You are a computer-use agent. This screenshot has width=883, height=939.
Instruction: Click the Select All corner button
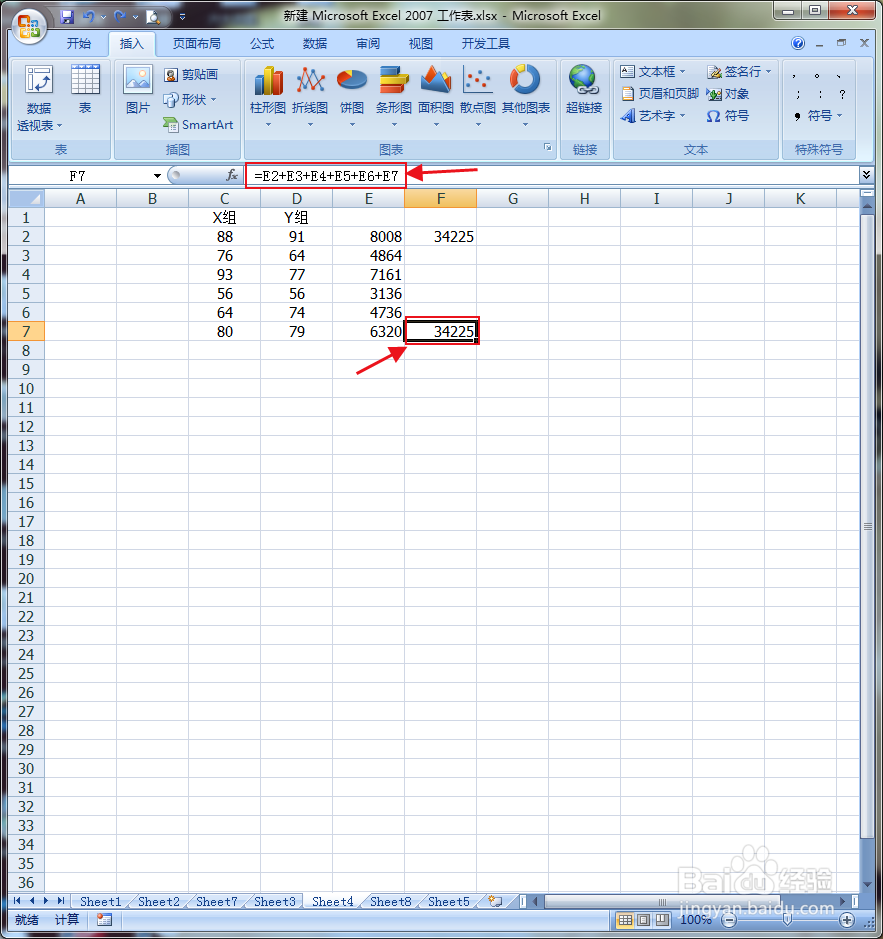click(27, 198)
